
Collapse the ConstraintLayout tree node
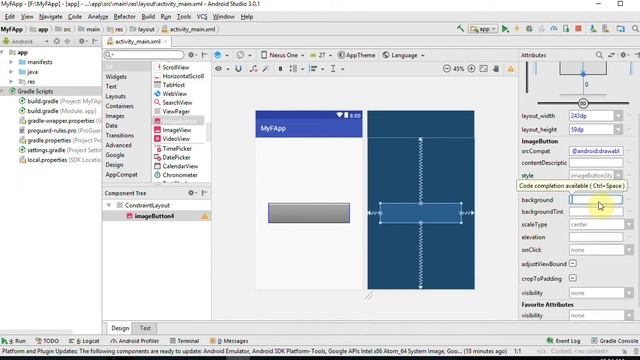(109, 205)
